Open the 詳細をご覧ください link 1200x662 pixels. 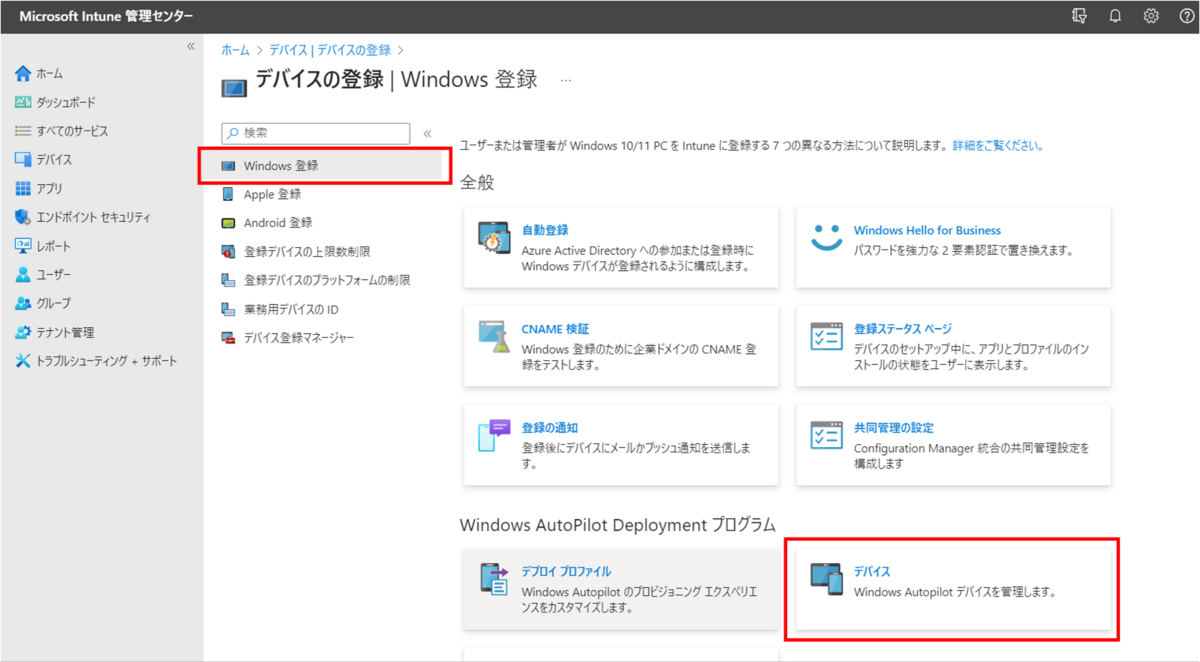click(997, 146)
